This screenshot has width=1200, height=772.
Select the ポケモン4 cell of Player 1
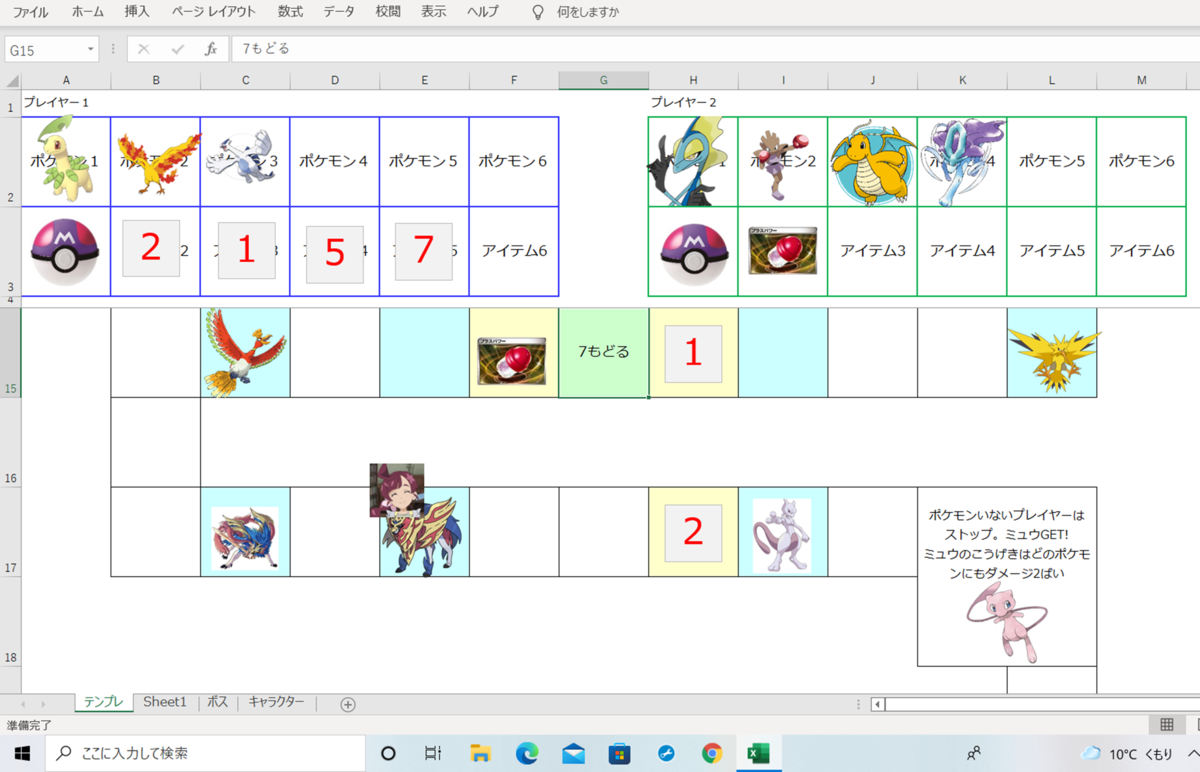click(335, 161)
